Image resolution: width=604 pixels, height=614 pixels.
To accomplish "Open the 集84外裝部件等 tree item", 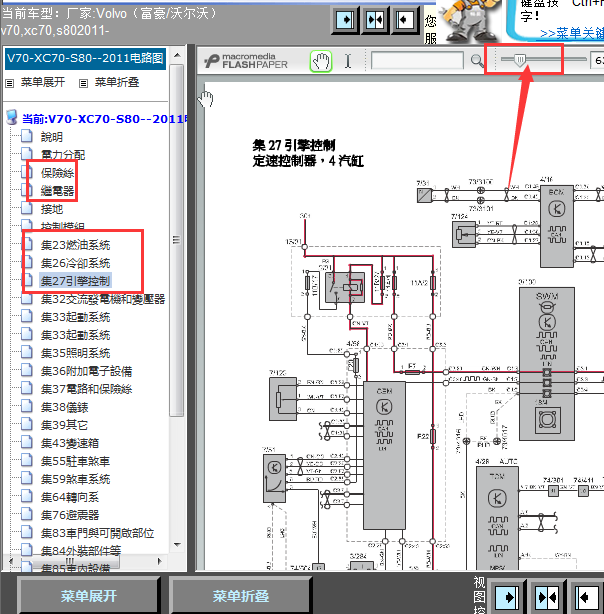I will (x=81, y=550).
